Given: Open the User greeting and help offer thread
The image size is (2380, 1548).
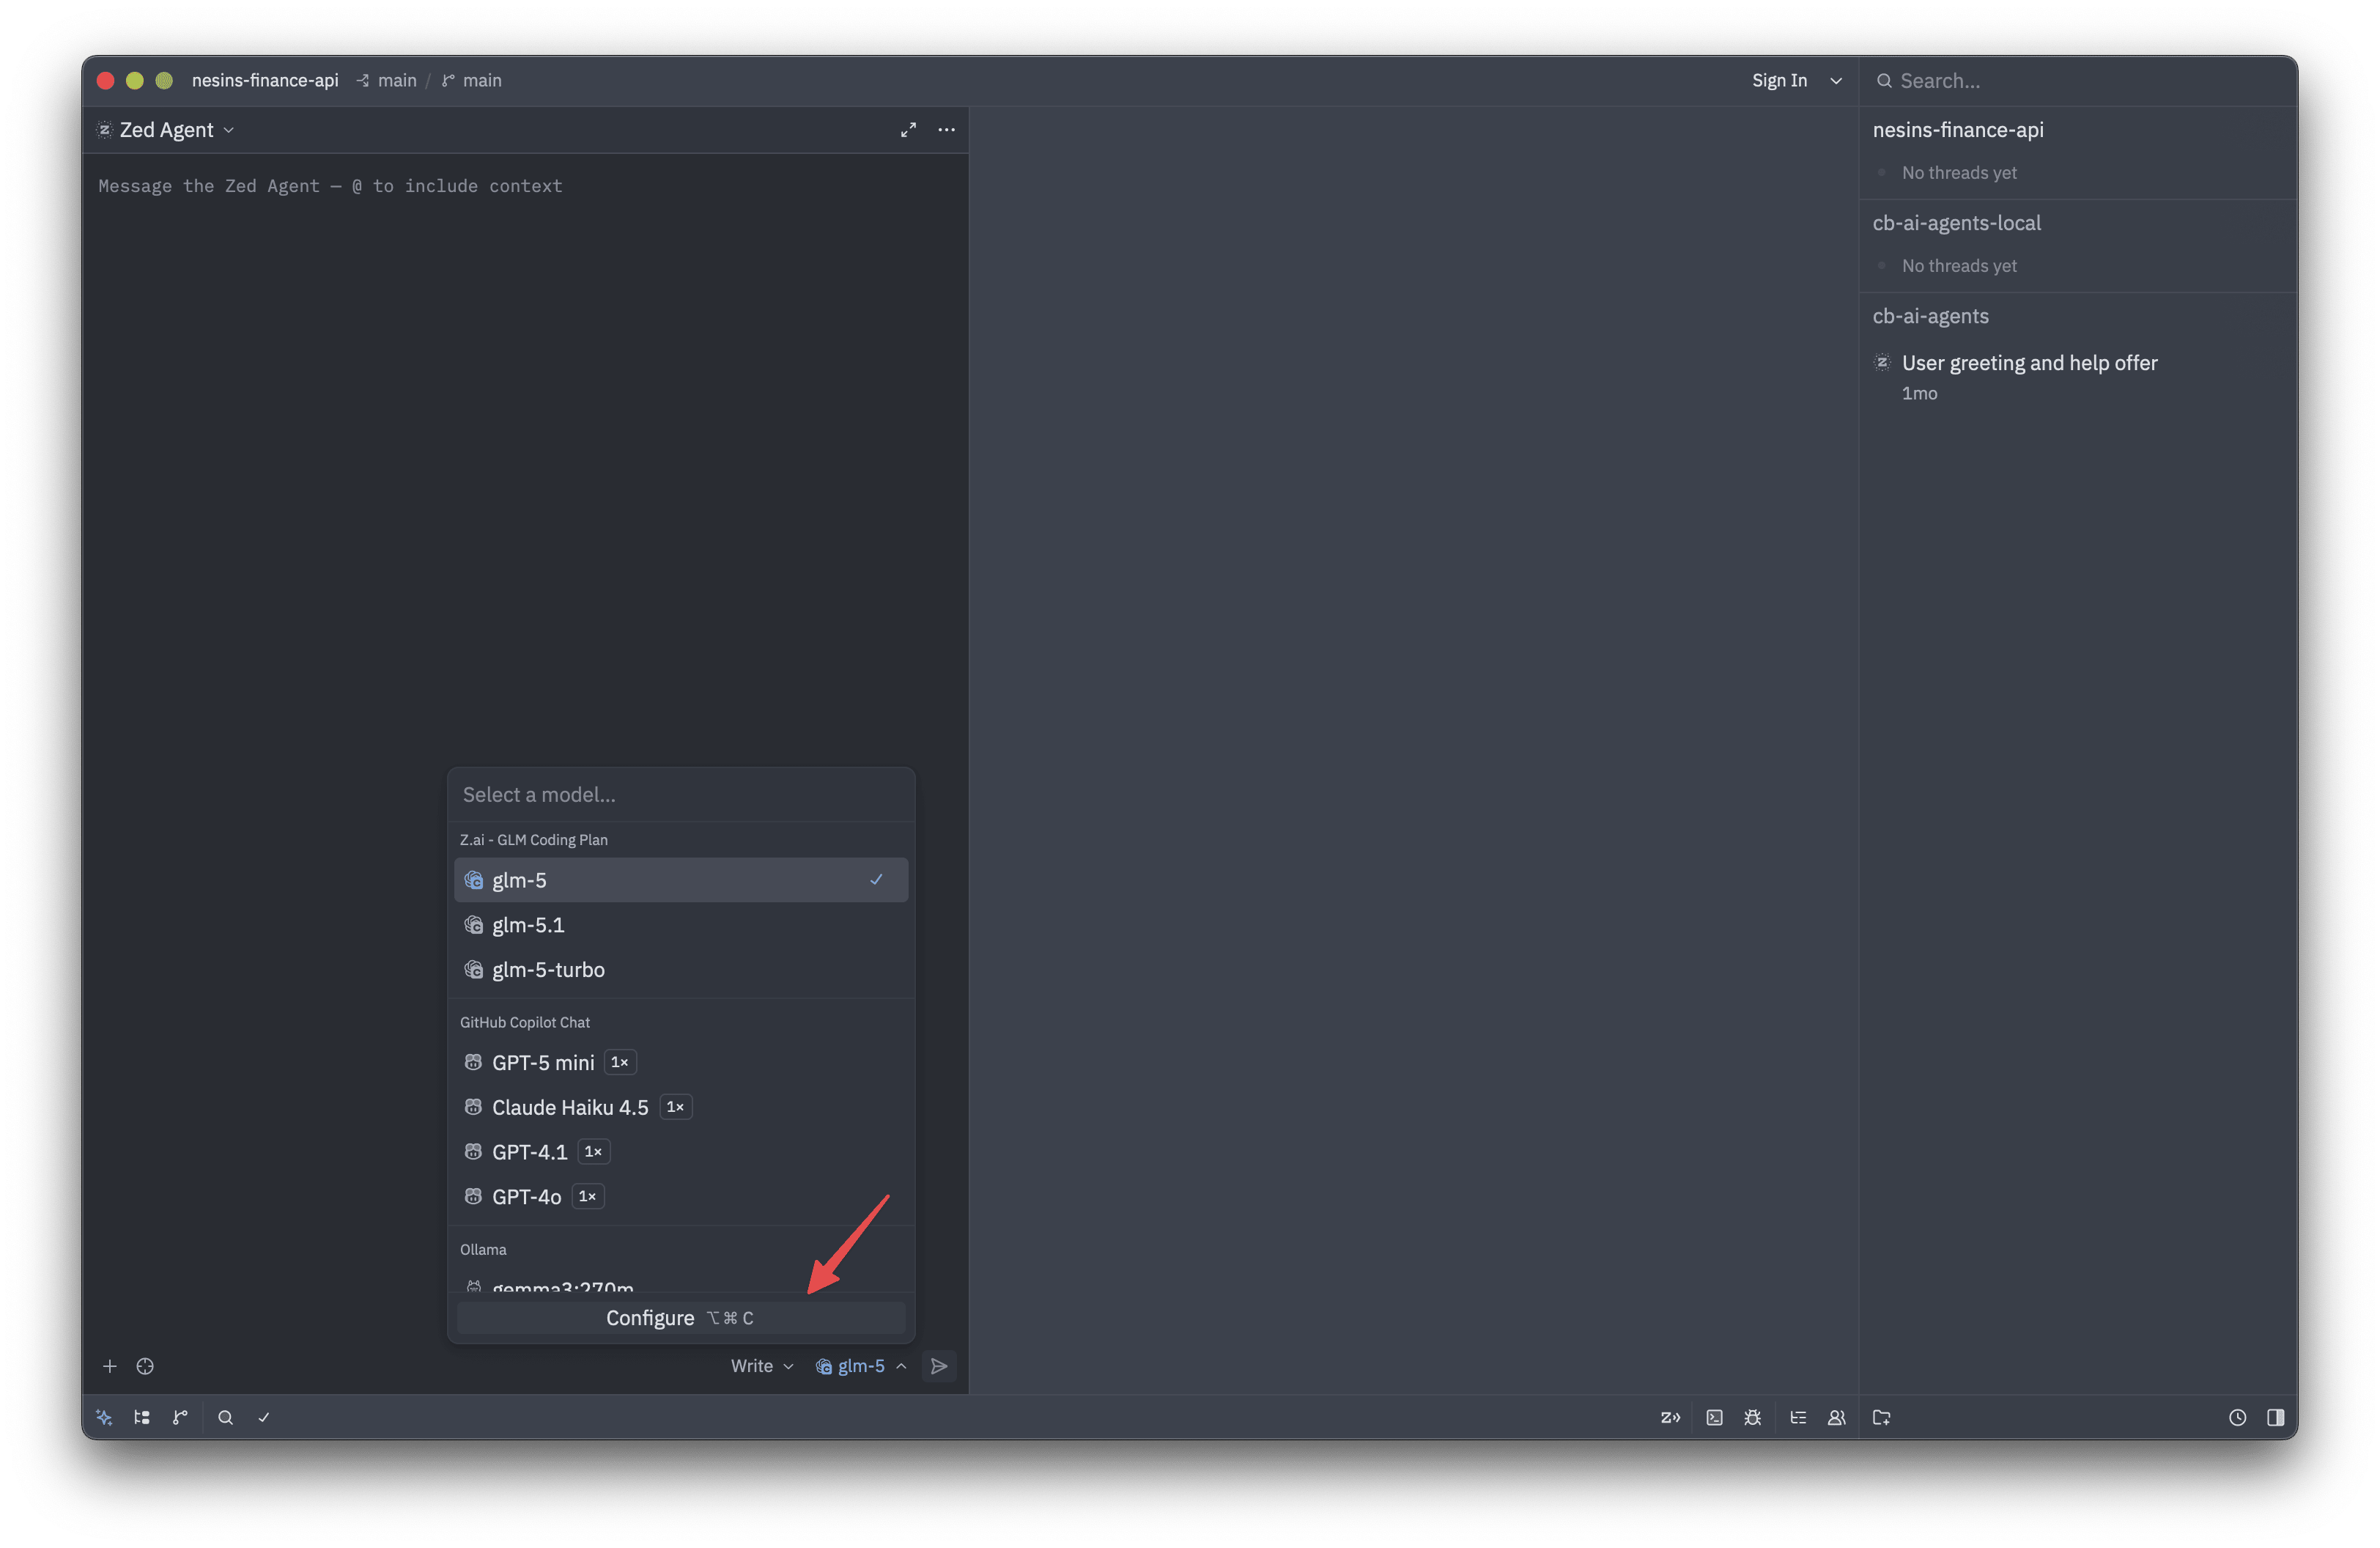Looking at the screenshot, I should tap(2078, 376).
